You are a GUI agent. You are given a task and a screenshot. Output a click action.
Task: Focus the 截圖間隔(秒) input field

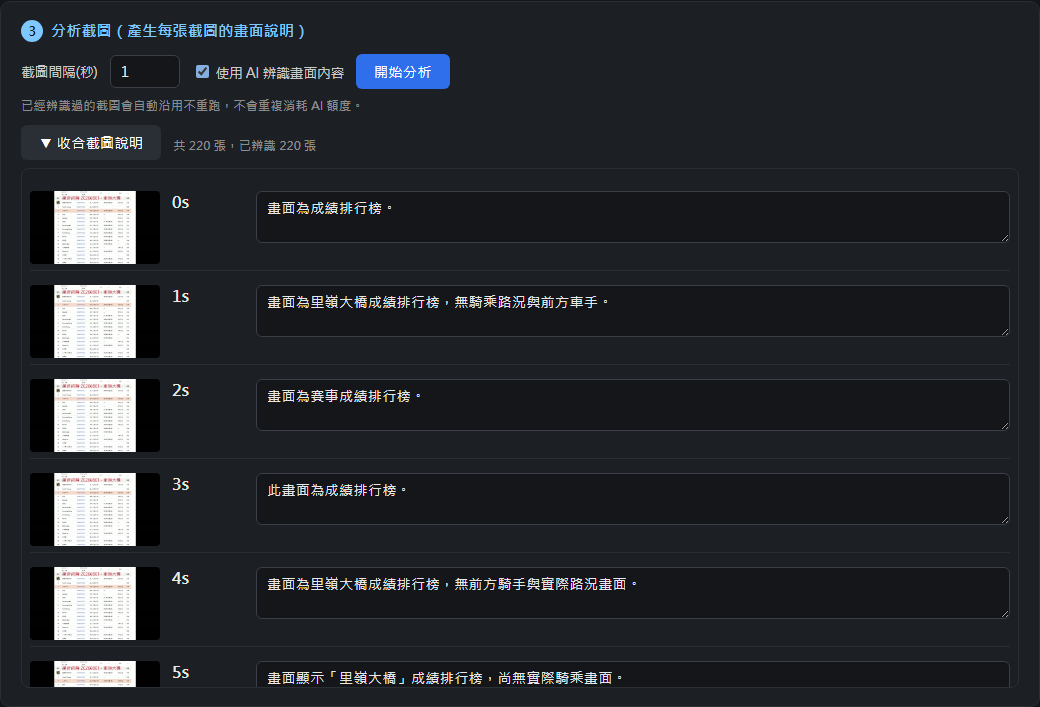tap(145, 72)
